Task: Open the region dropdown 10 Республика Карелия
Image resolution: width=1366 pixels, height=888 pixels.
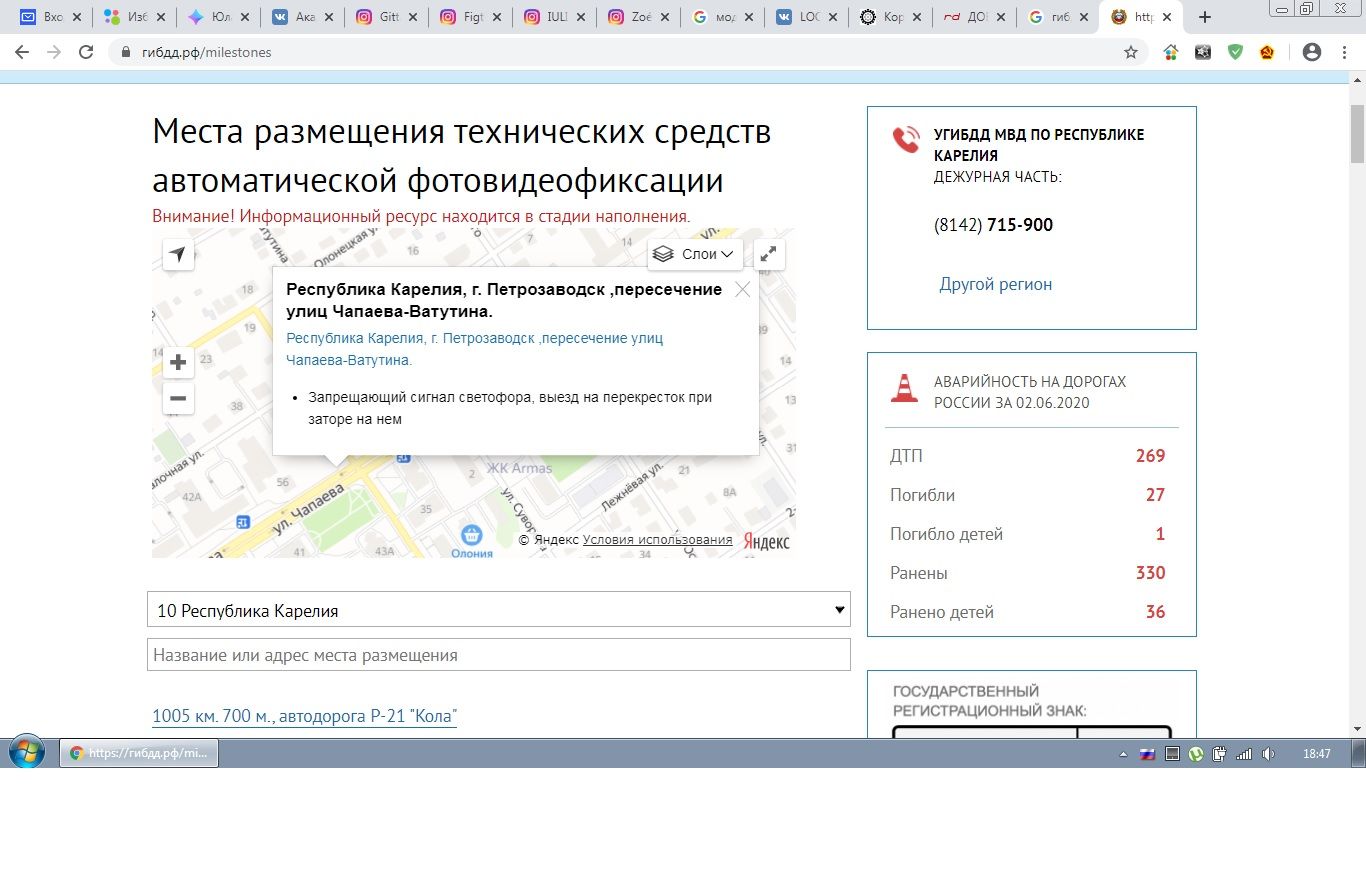Action: coord(498,610)
